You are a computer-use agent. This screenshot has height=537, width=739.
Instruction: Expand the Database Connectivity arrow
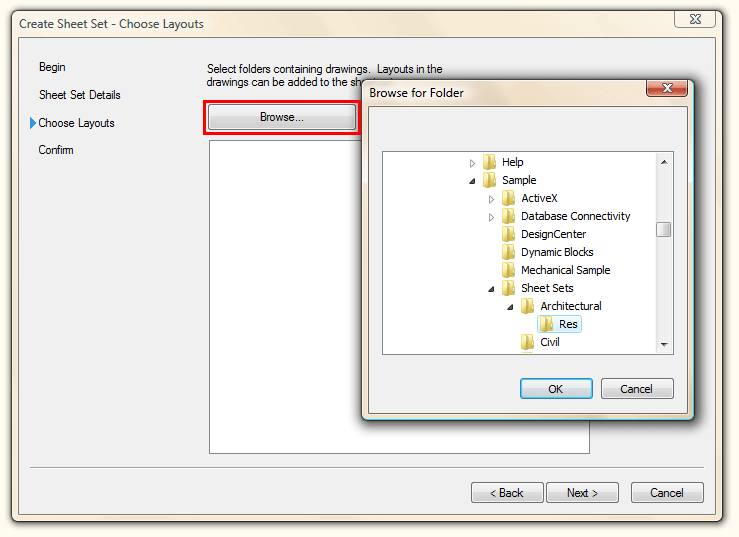[x=491, y=217]
